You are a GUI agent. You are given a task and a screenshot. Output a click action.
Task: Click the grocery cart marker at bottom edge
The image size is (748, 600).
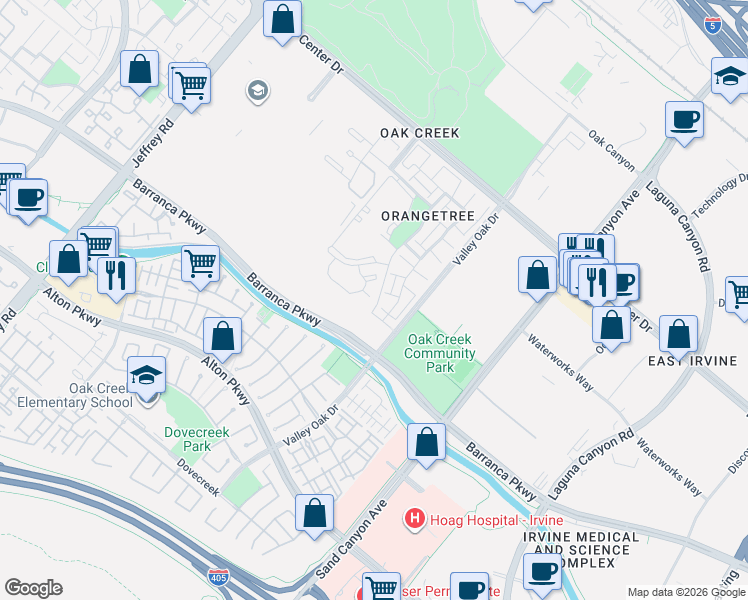pos(381,586)
